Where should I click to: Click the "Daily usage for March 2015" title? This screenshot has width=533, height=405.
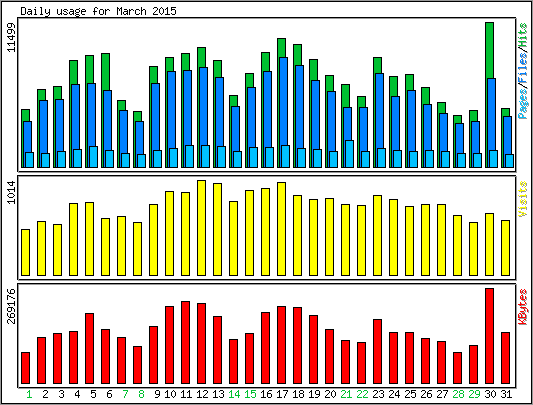tap(98, 11)
